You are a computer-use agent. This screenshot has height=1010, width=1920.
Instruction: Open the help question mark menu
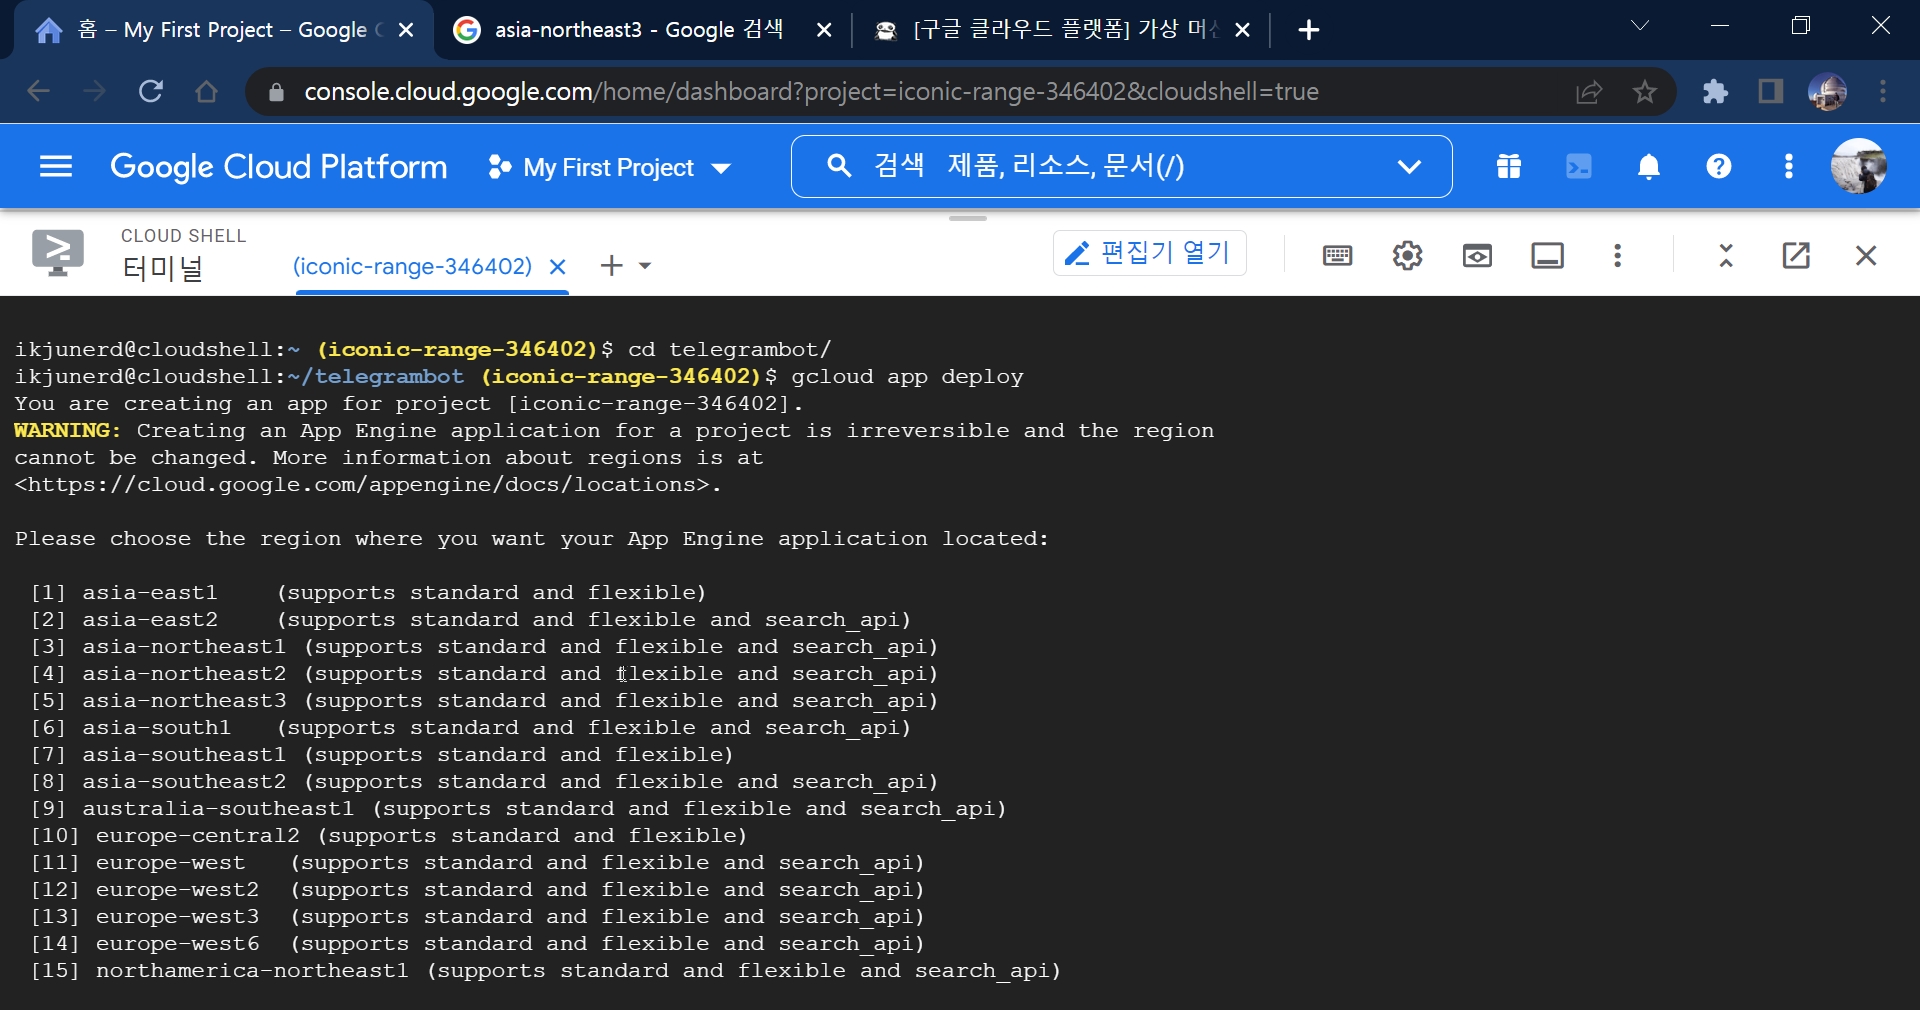point(1719,167)
